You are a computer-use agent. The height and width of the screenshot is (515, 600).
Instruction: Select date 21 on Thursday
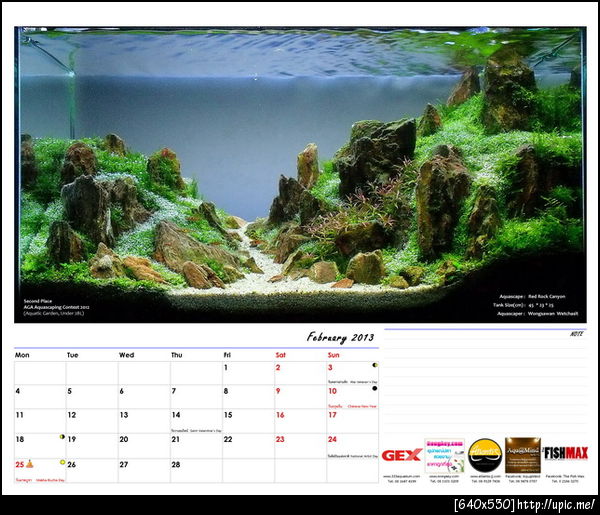click(176, 439)
